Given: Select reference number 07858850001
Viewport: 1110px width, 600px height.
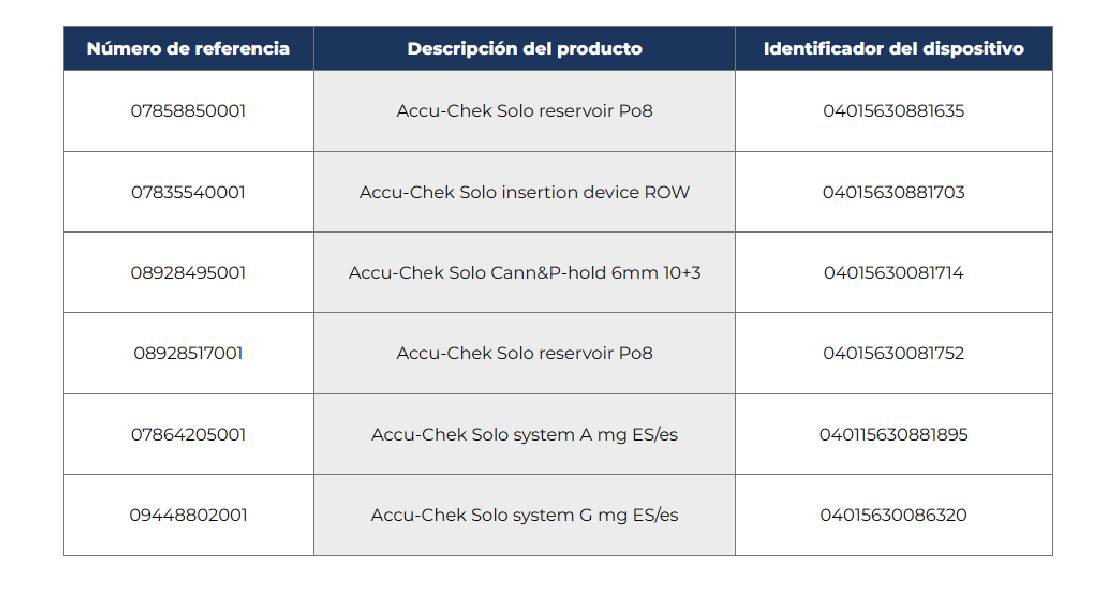Looking at the screenshot, I should pos(188,111).
